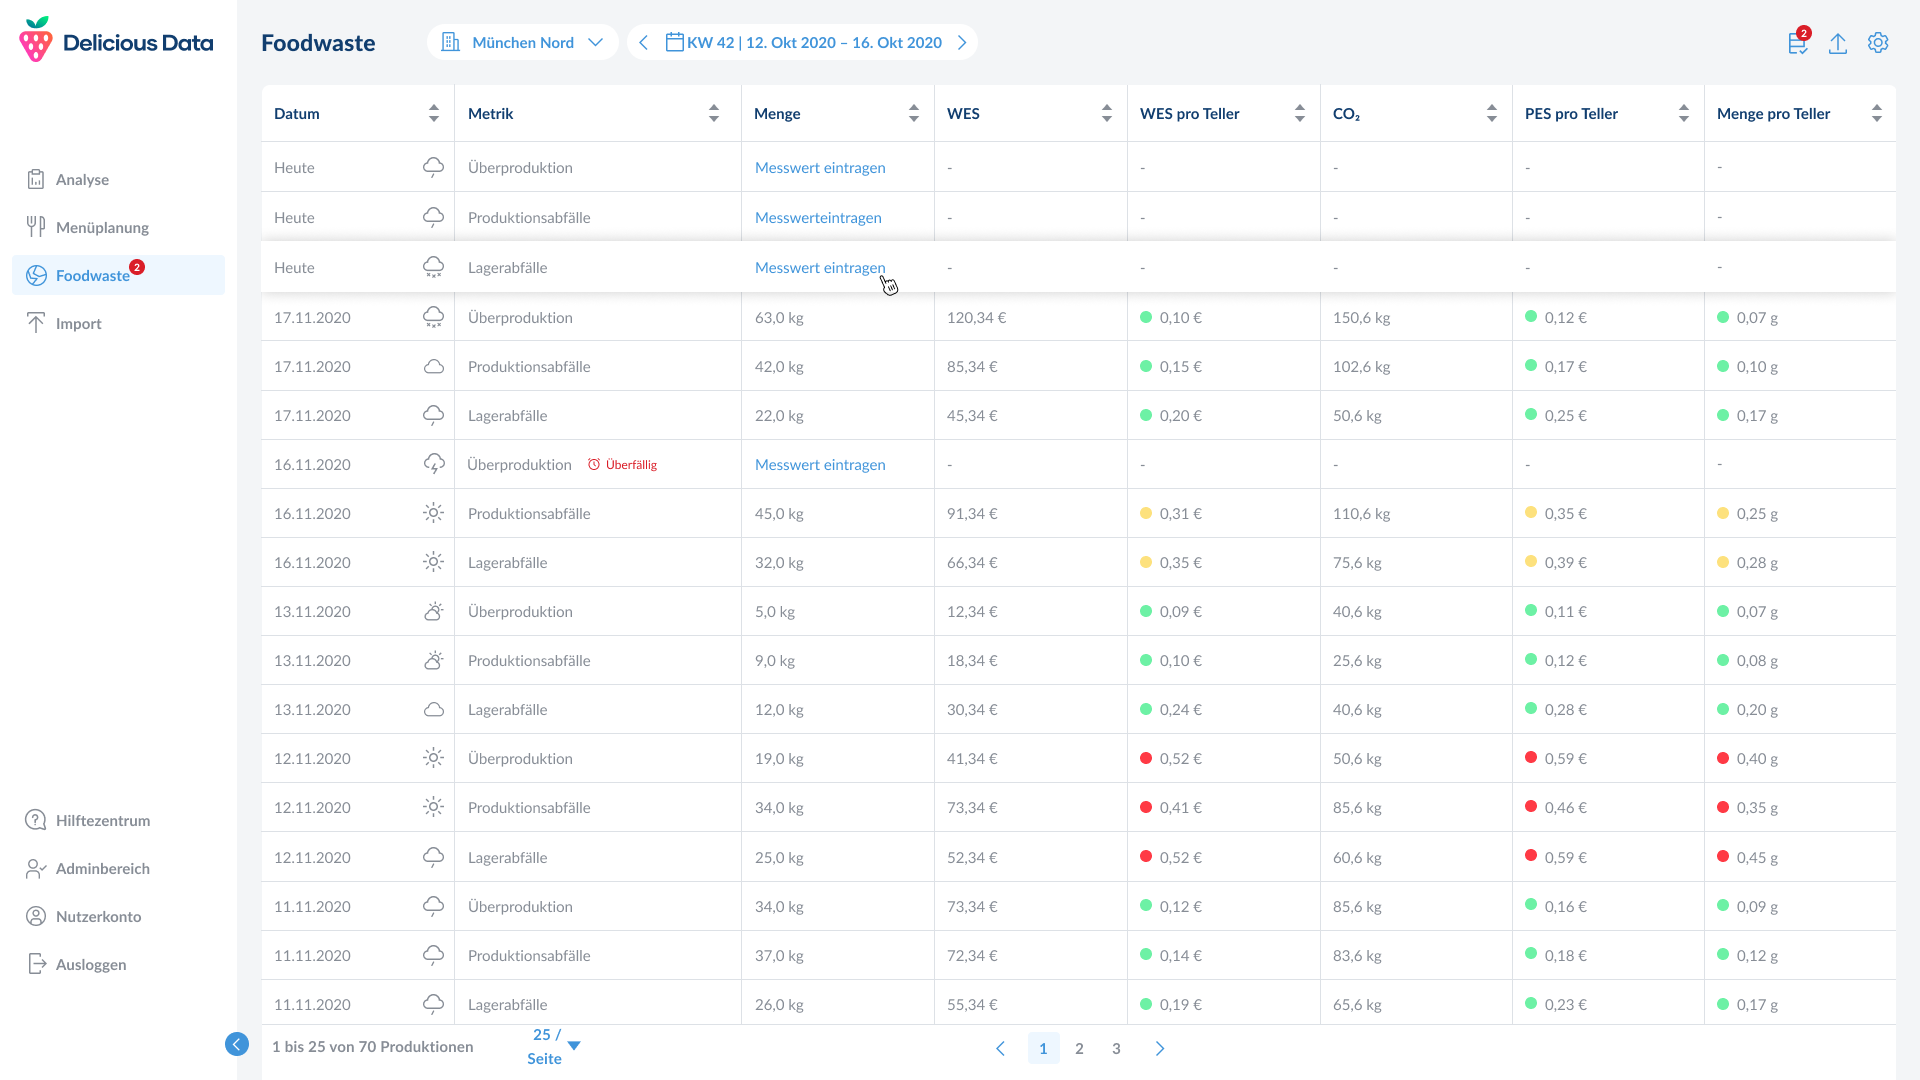
Task: Click the Delicious Data strawberry logo
Action: 36,41
